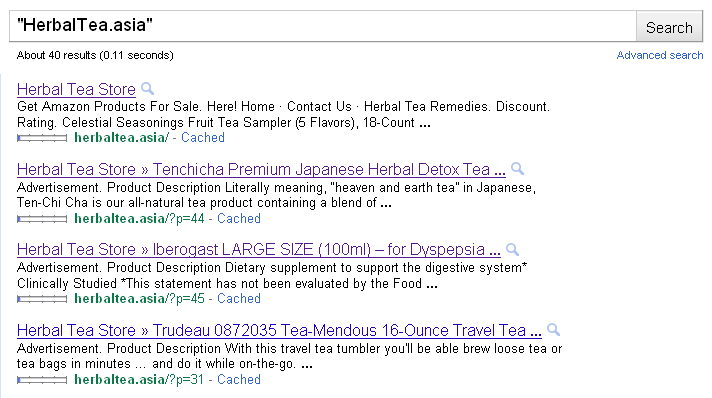Viewport: 712px width, 398px height.
Task: Click the PageRank bar beside herbaltea.asia/?p=31
Action: click(42, 380)
